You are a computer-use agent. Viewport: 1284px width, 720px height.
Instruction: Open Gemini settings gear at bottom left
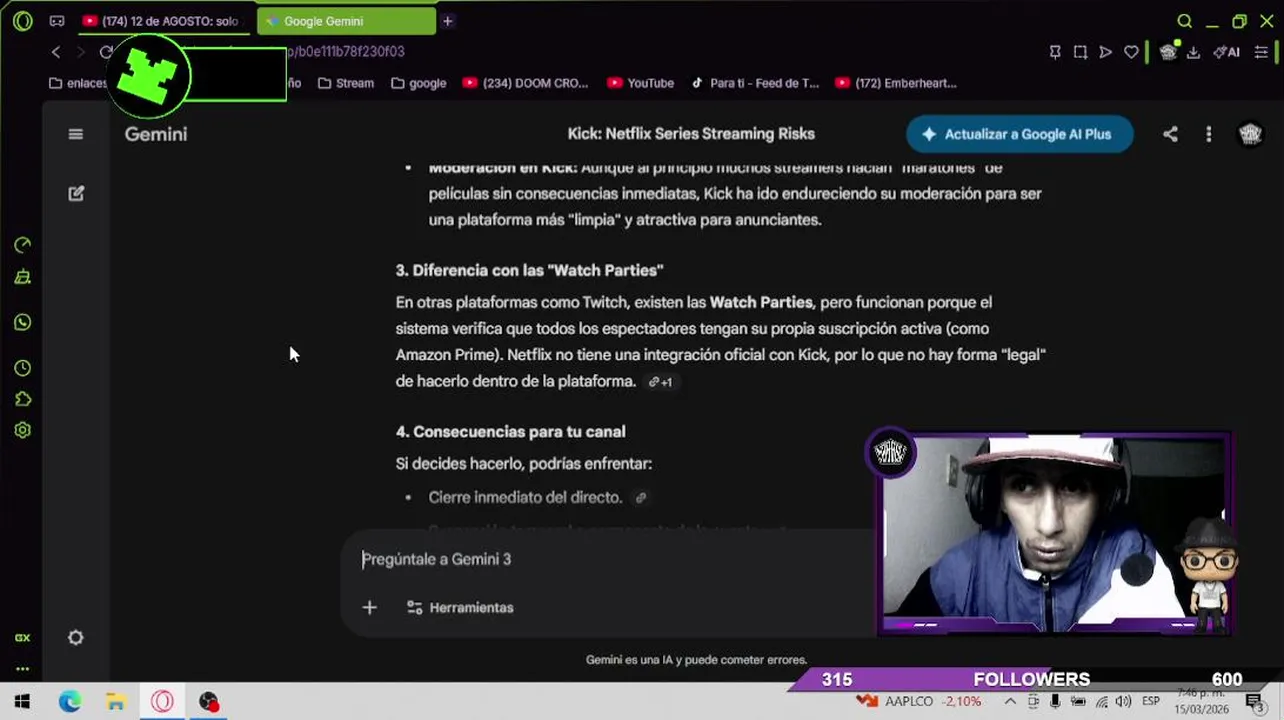(76, 638)
